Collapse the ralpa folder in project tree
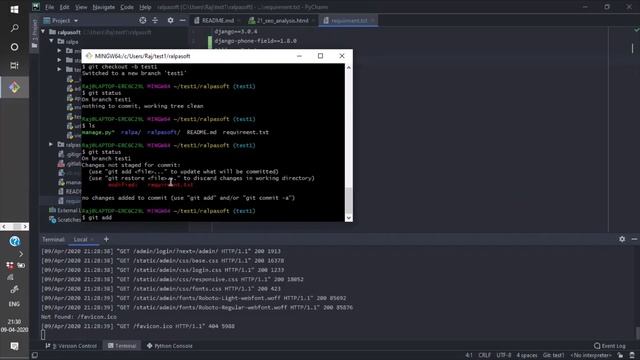The width and height of the screenshot is (640, 360). pos(51,41)
